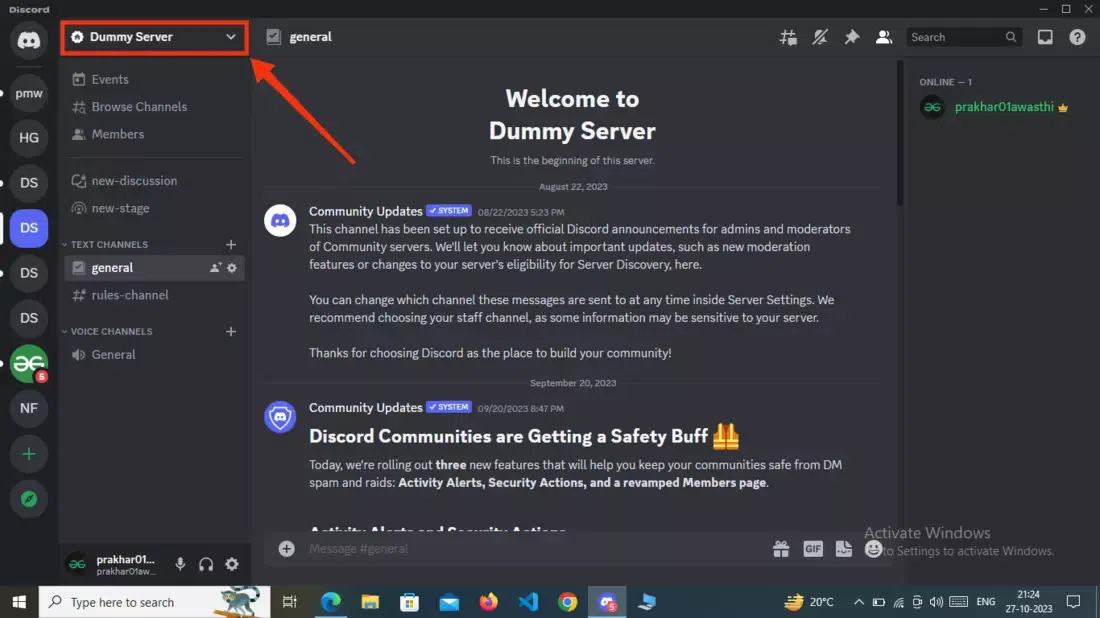Open the NF server icon

pyautogui.click(x=29, y=408)
